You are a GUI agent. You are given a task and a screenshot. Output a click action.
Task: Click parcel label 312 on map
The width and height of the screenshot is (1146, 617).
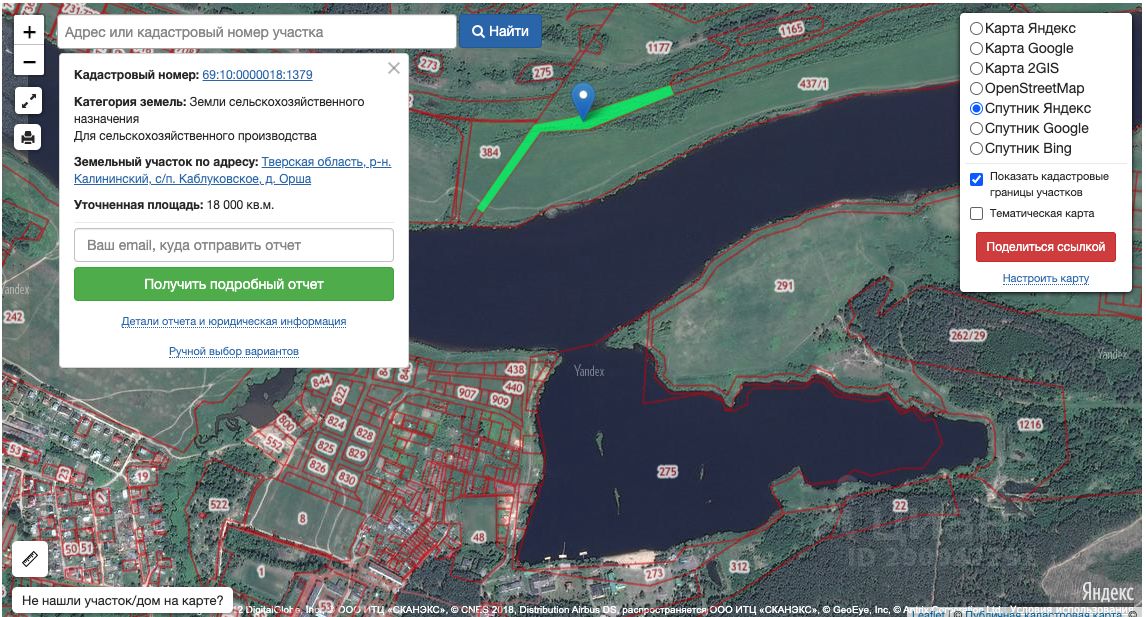coord(739,567)
